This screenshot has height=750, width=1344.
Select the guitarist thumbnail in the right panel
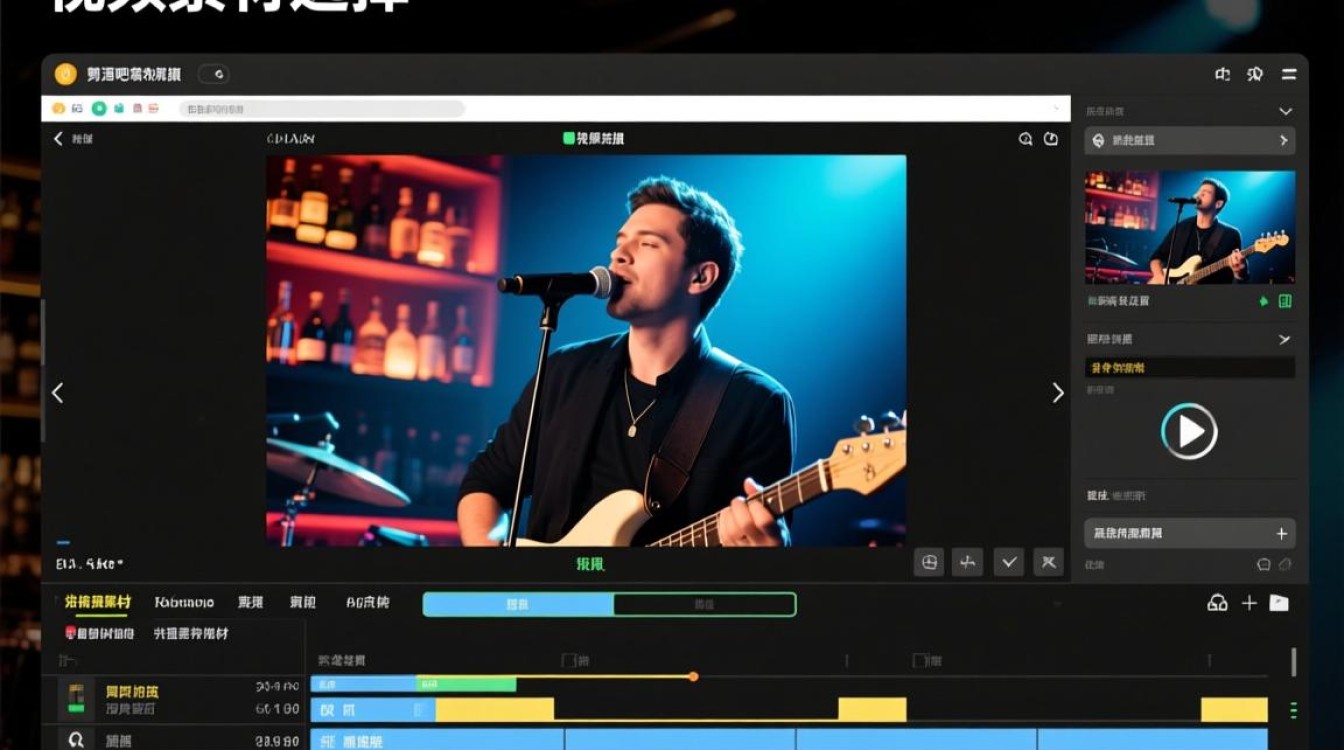[1190, 227]
